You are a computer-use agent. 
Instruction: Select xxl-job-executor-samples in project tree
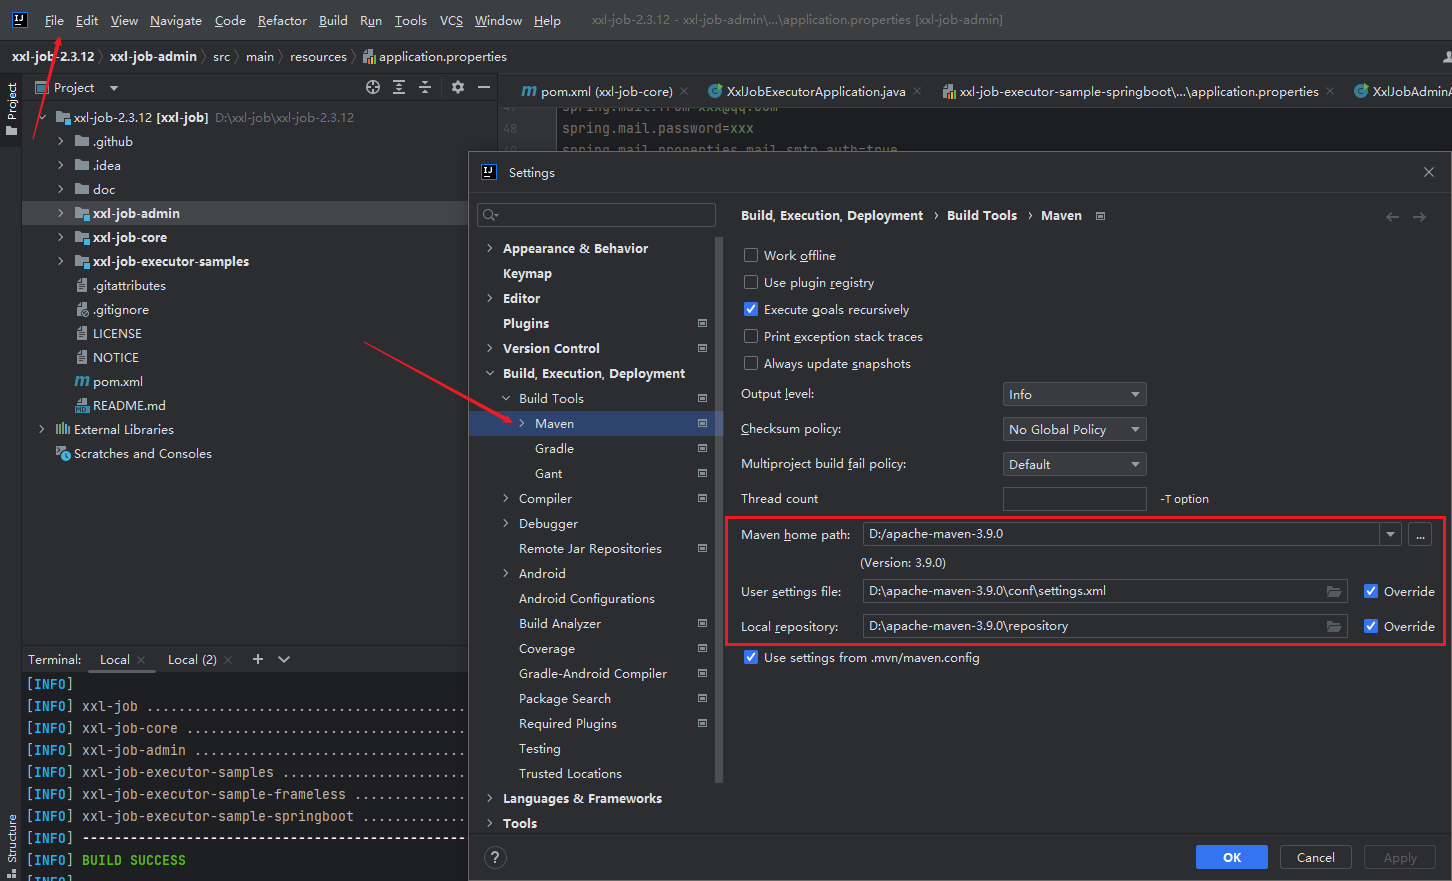[x=171, y=261]
